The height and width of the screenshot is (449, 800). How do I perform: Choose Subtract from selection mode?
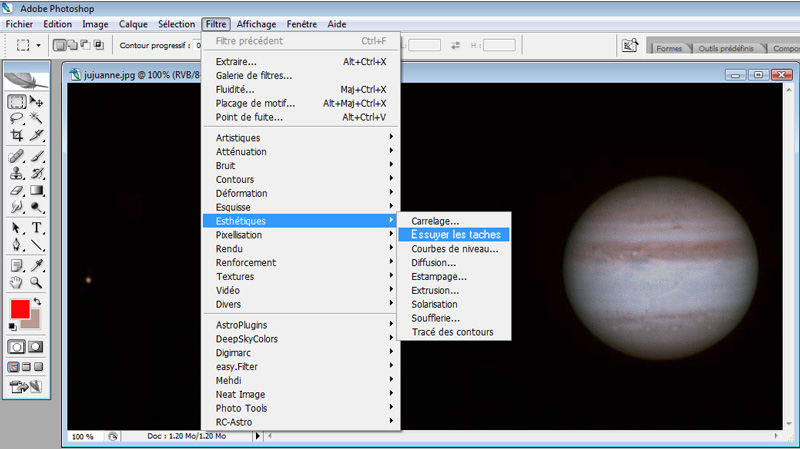85,45
